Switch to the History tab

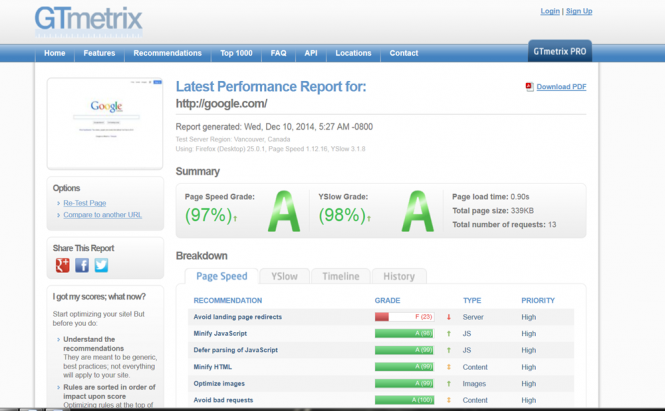399,277
